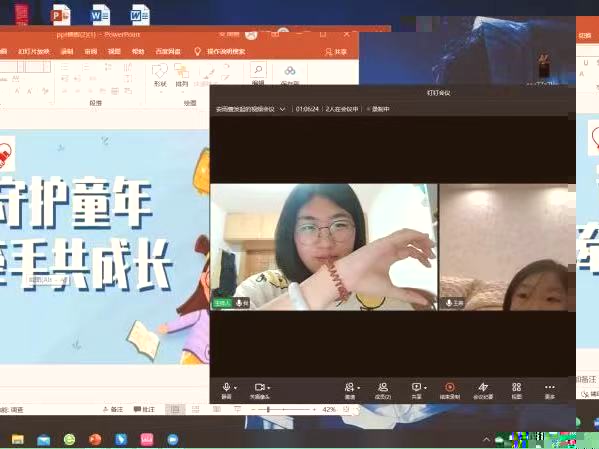Stop recording with the red record button
The height and width of the screenshot is (449, 599).
point(450,391)
